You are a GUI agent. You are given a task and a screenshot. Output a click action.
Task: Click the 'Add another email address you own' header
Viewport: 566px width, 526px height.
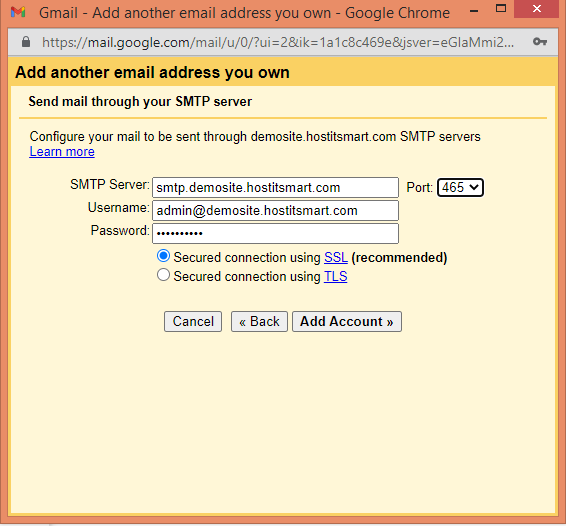coord(152,72)
